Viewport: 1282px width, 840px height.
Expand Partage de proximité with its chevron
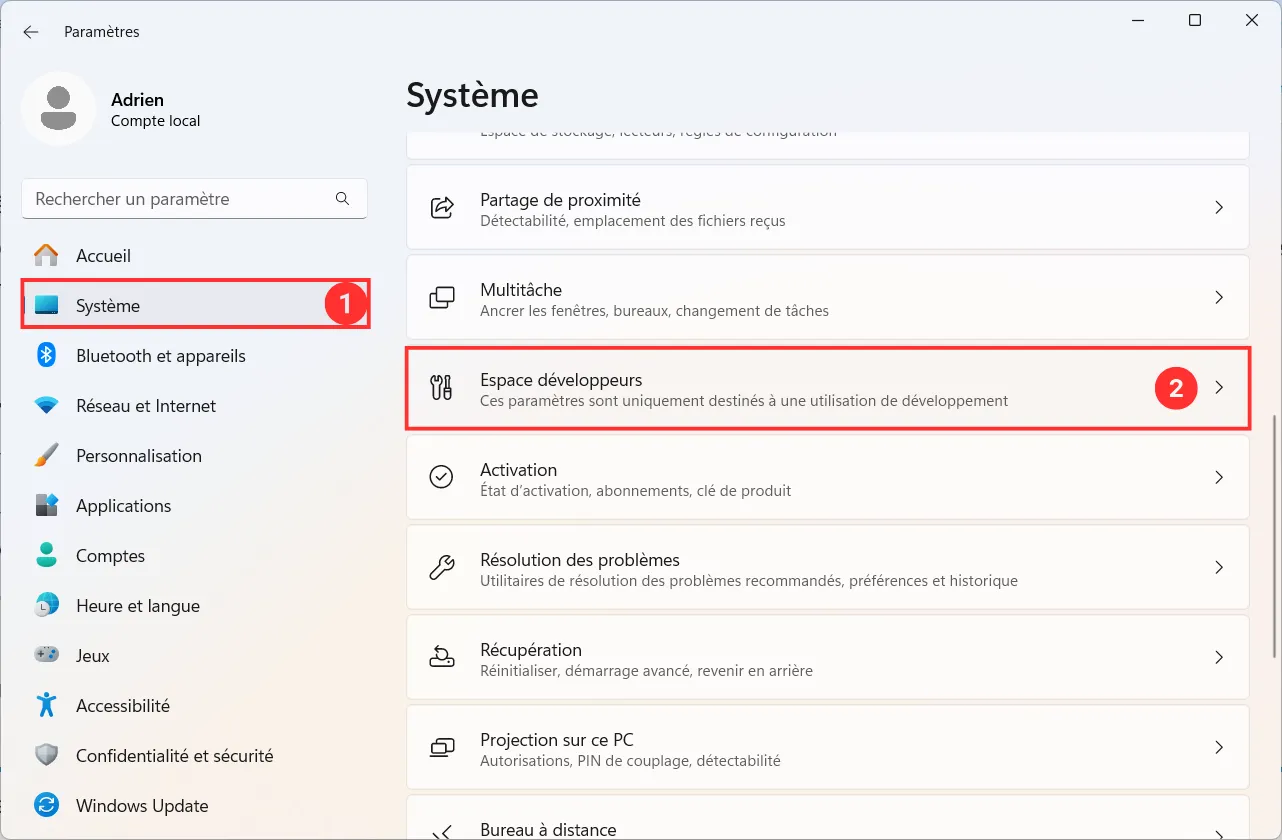(x=1219, y=208)
